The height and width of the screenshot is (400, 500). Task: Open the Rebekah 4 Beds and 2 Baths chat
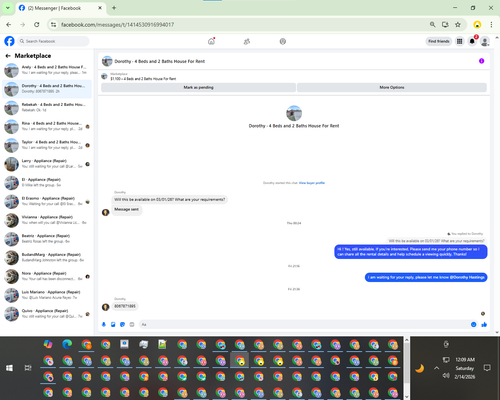tap(47, 107)
